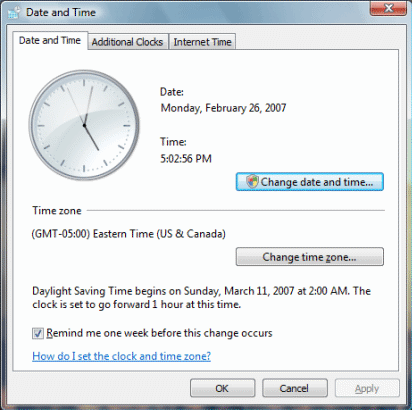Click the UAC shield icon on Change date button

pos(252,182)
